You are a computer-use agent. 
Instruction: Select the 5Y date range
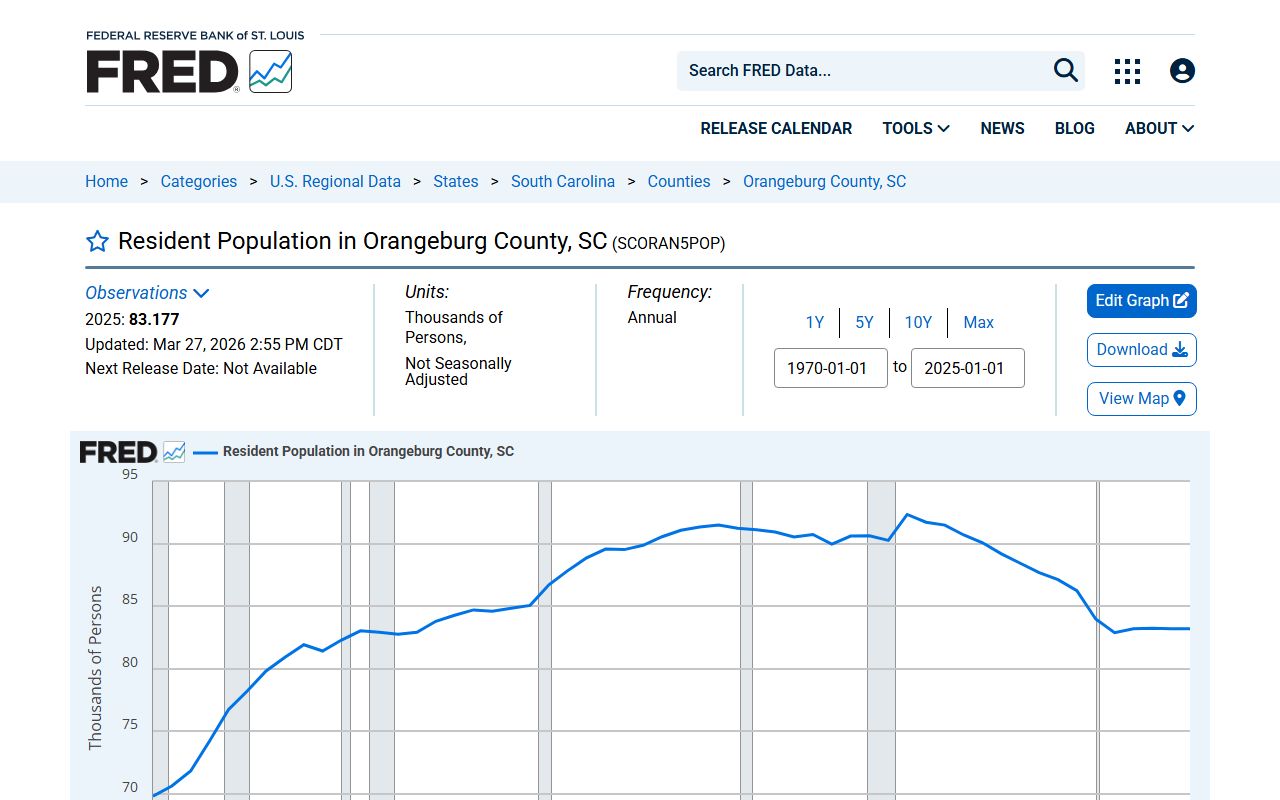(864, 322)
